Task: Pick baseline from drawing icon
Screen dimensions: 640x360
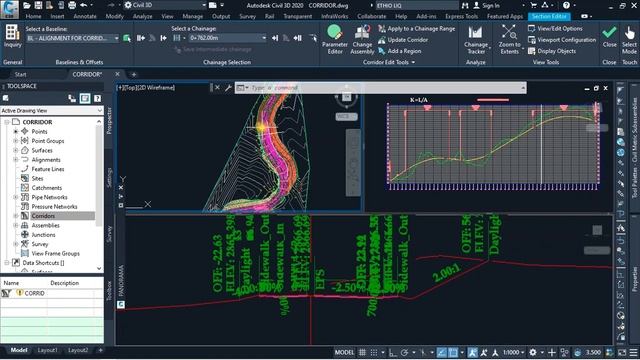Action: [127, 38]
